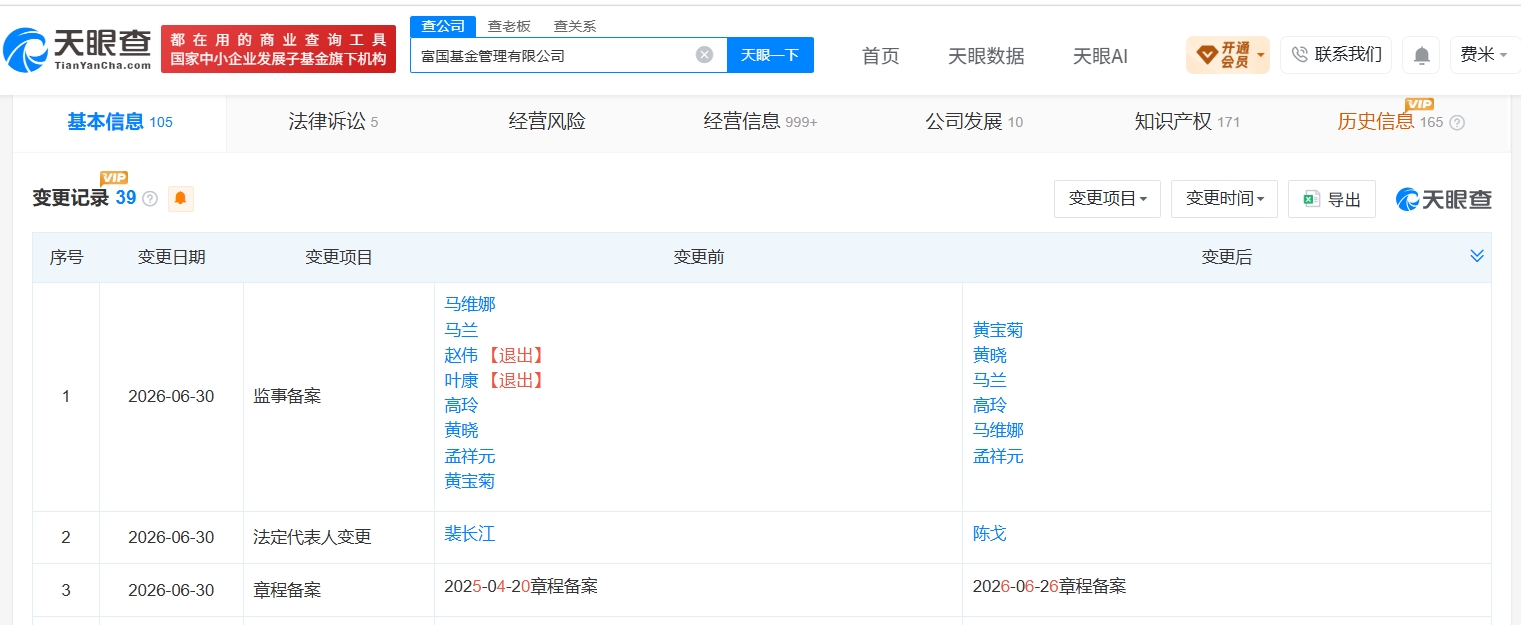Screen dimensions: 1521x625
Task: Click the 2026-06-26章程备案 text
Action: (x=1049, y=586)
